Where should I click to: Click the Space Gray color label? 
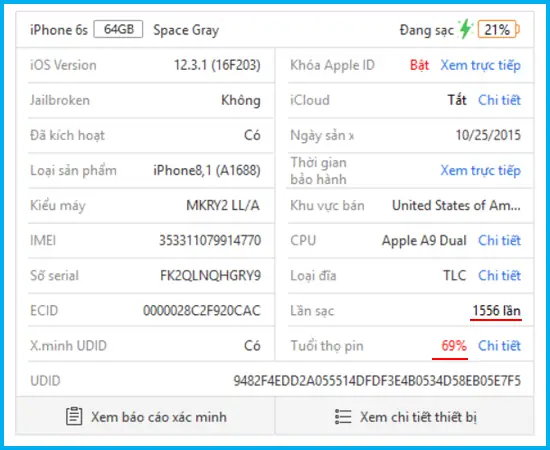(186, 31)
